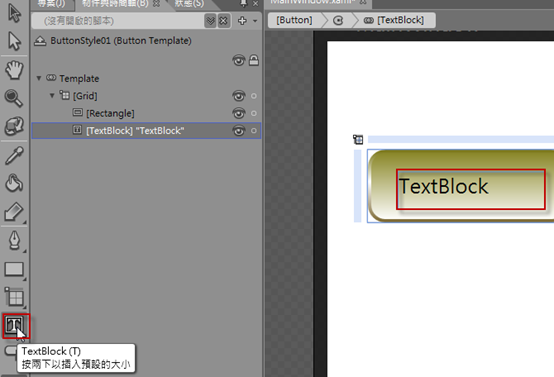Click the storyboard name field (沒有開啟的腳本)
Viewport: 554px width, 377px height.
click(x=118, y=21)
